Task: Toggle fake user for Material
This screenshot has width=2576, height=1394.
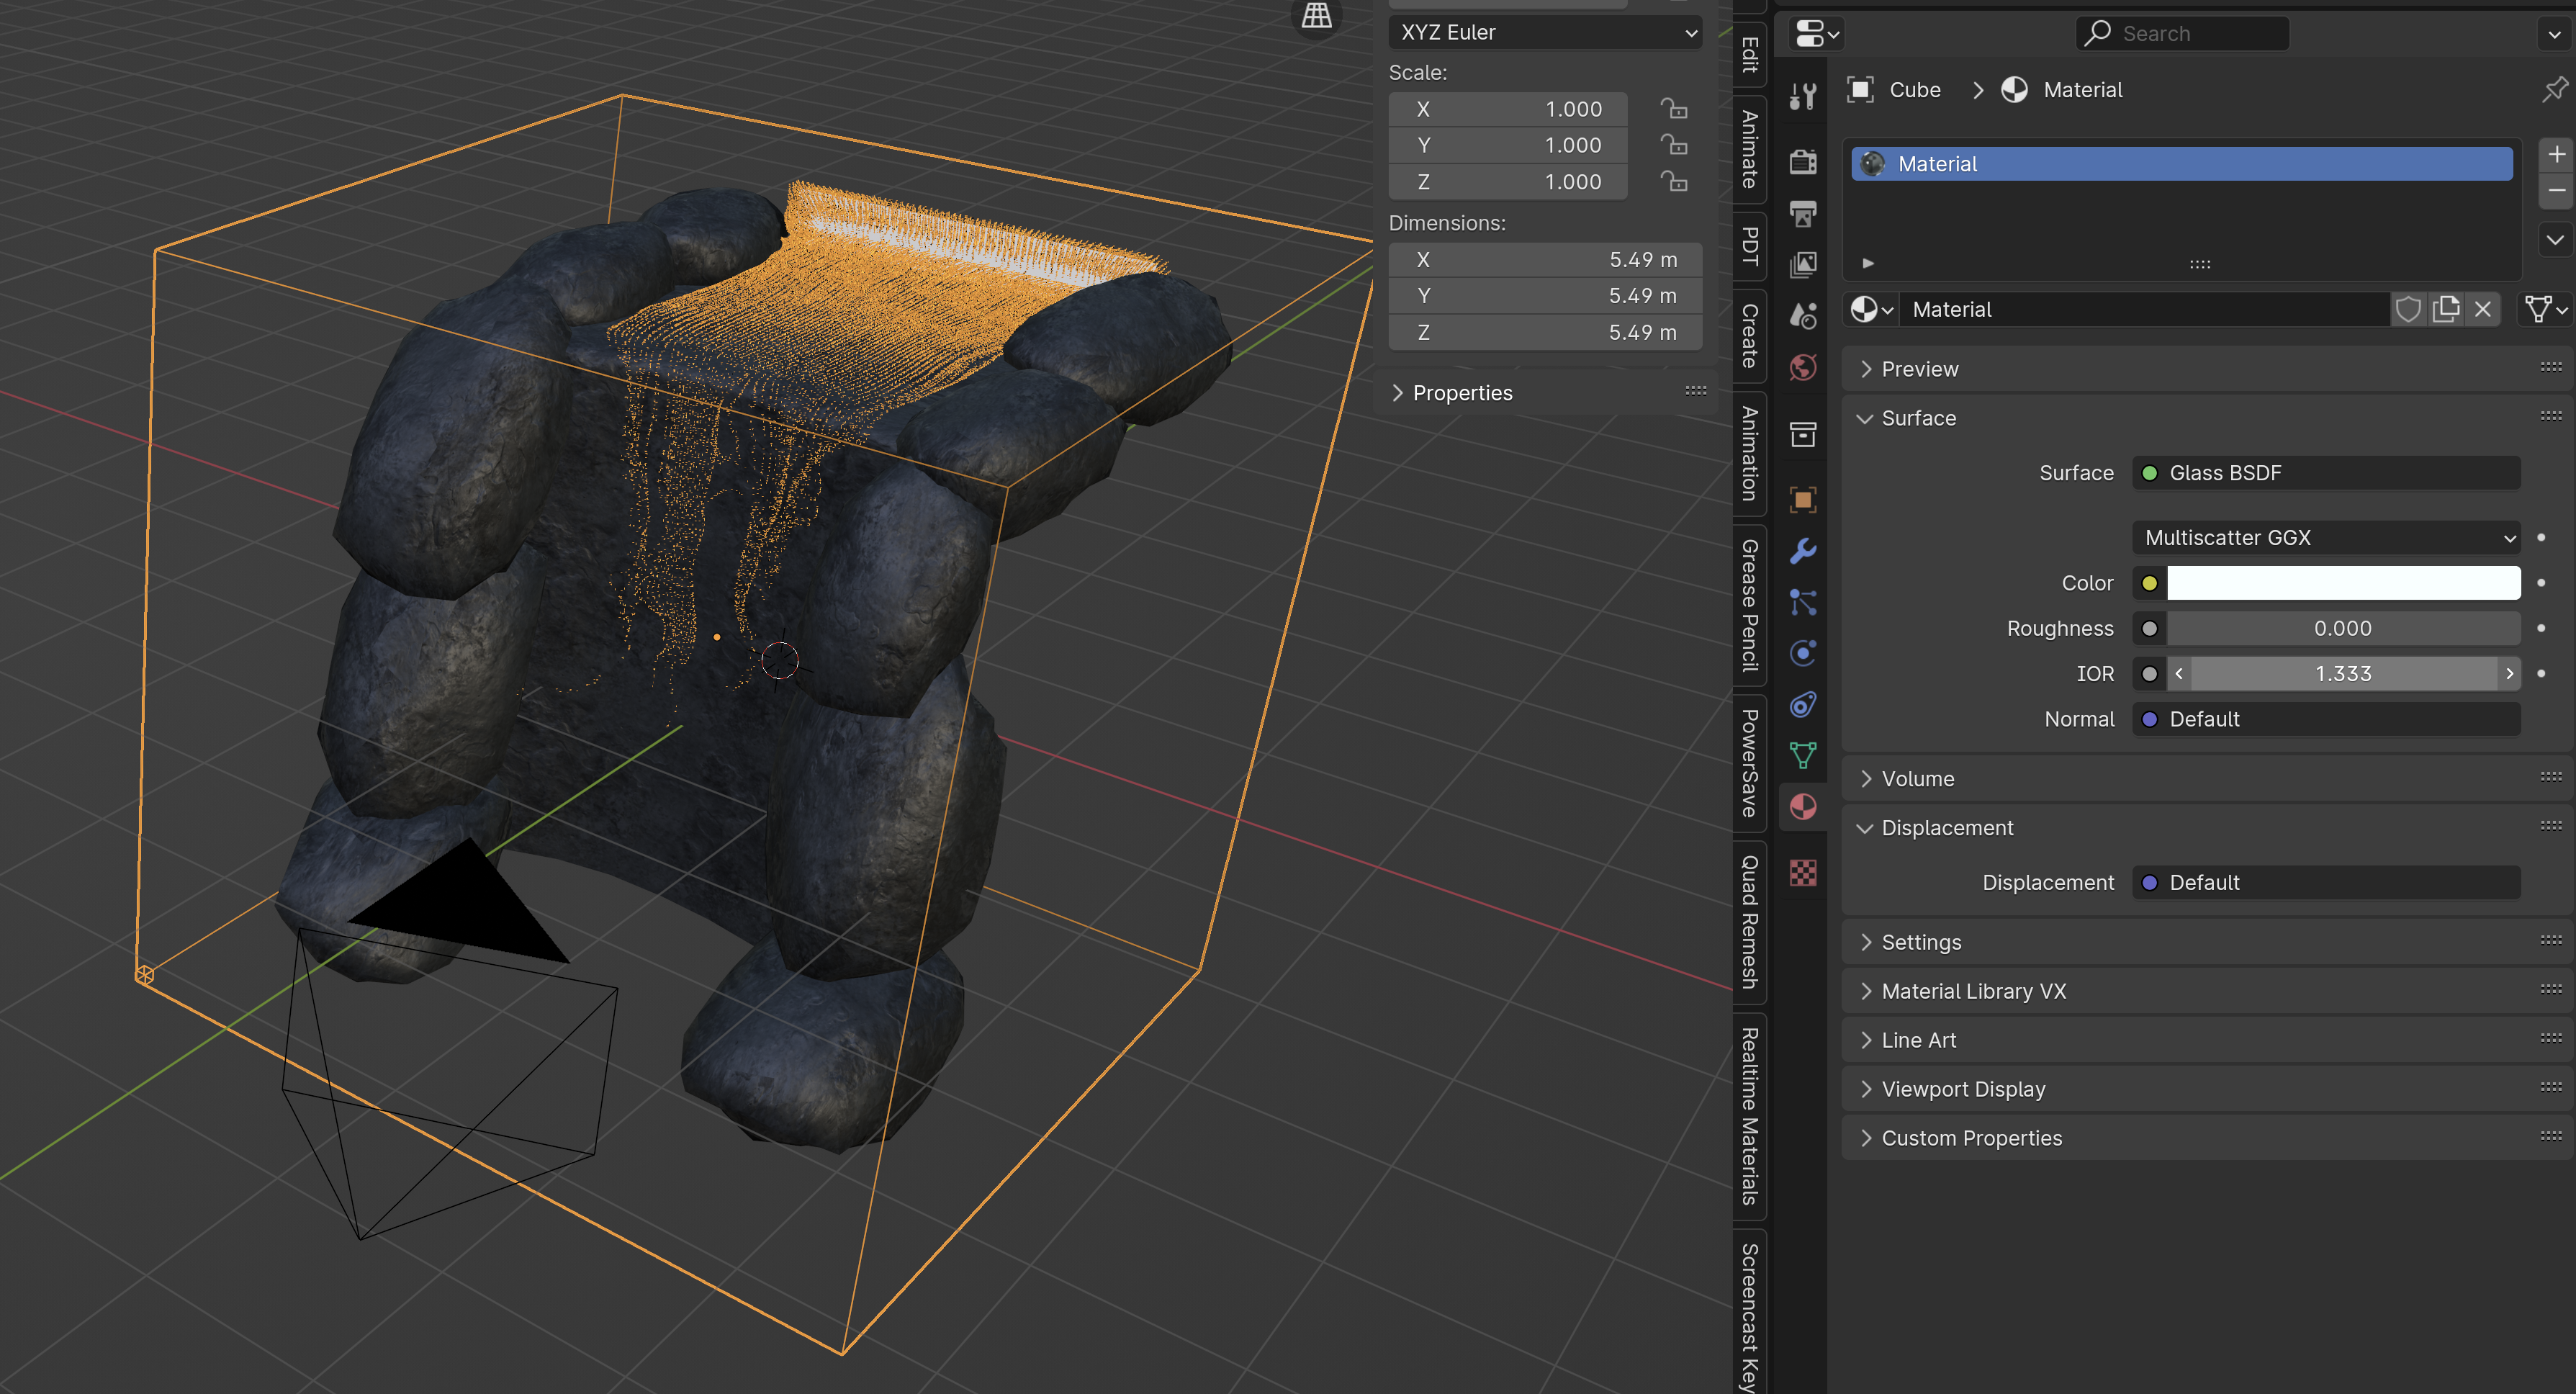Action: (x=2408, y=309)
